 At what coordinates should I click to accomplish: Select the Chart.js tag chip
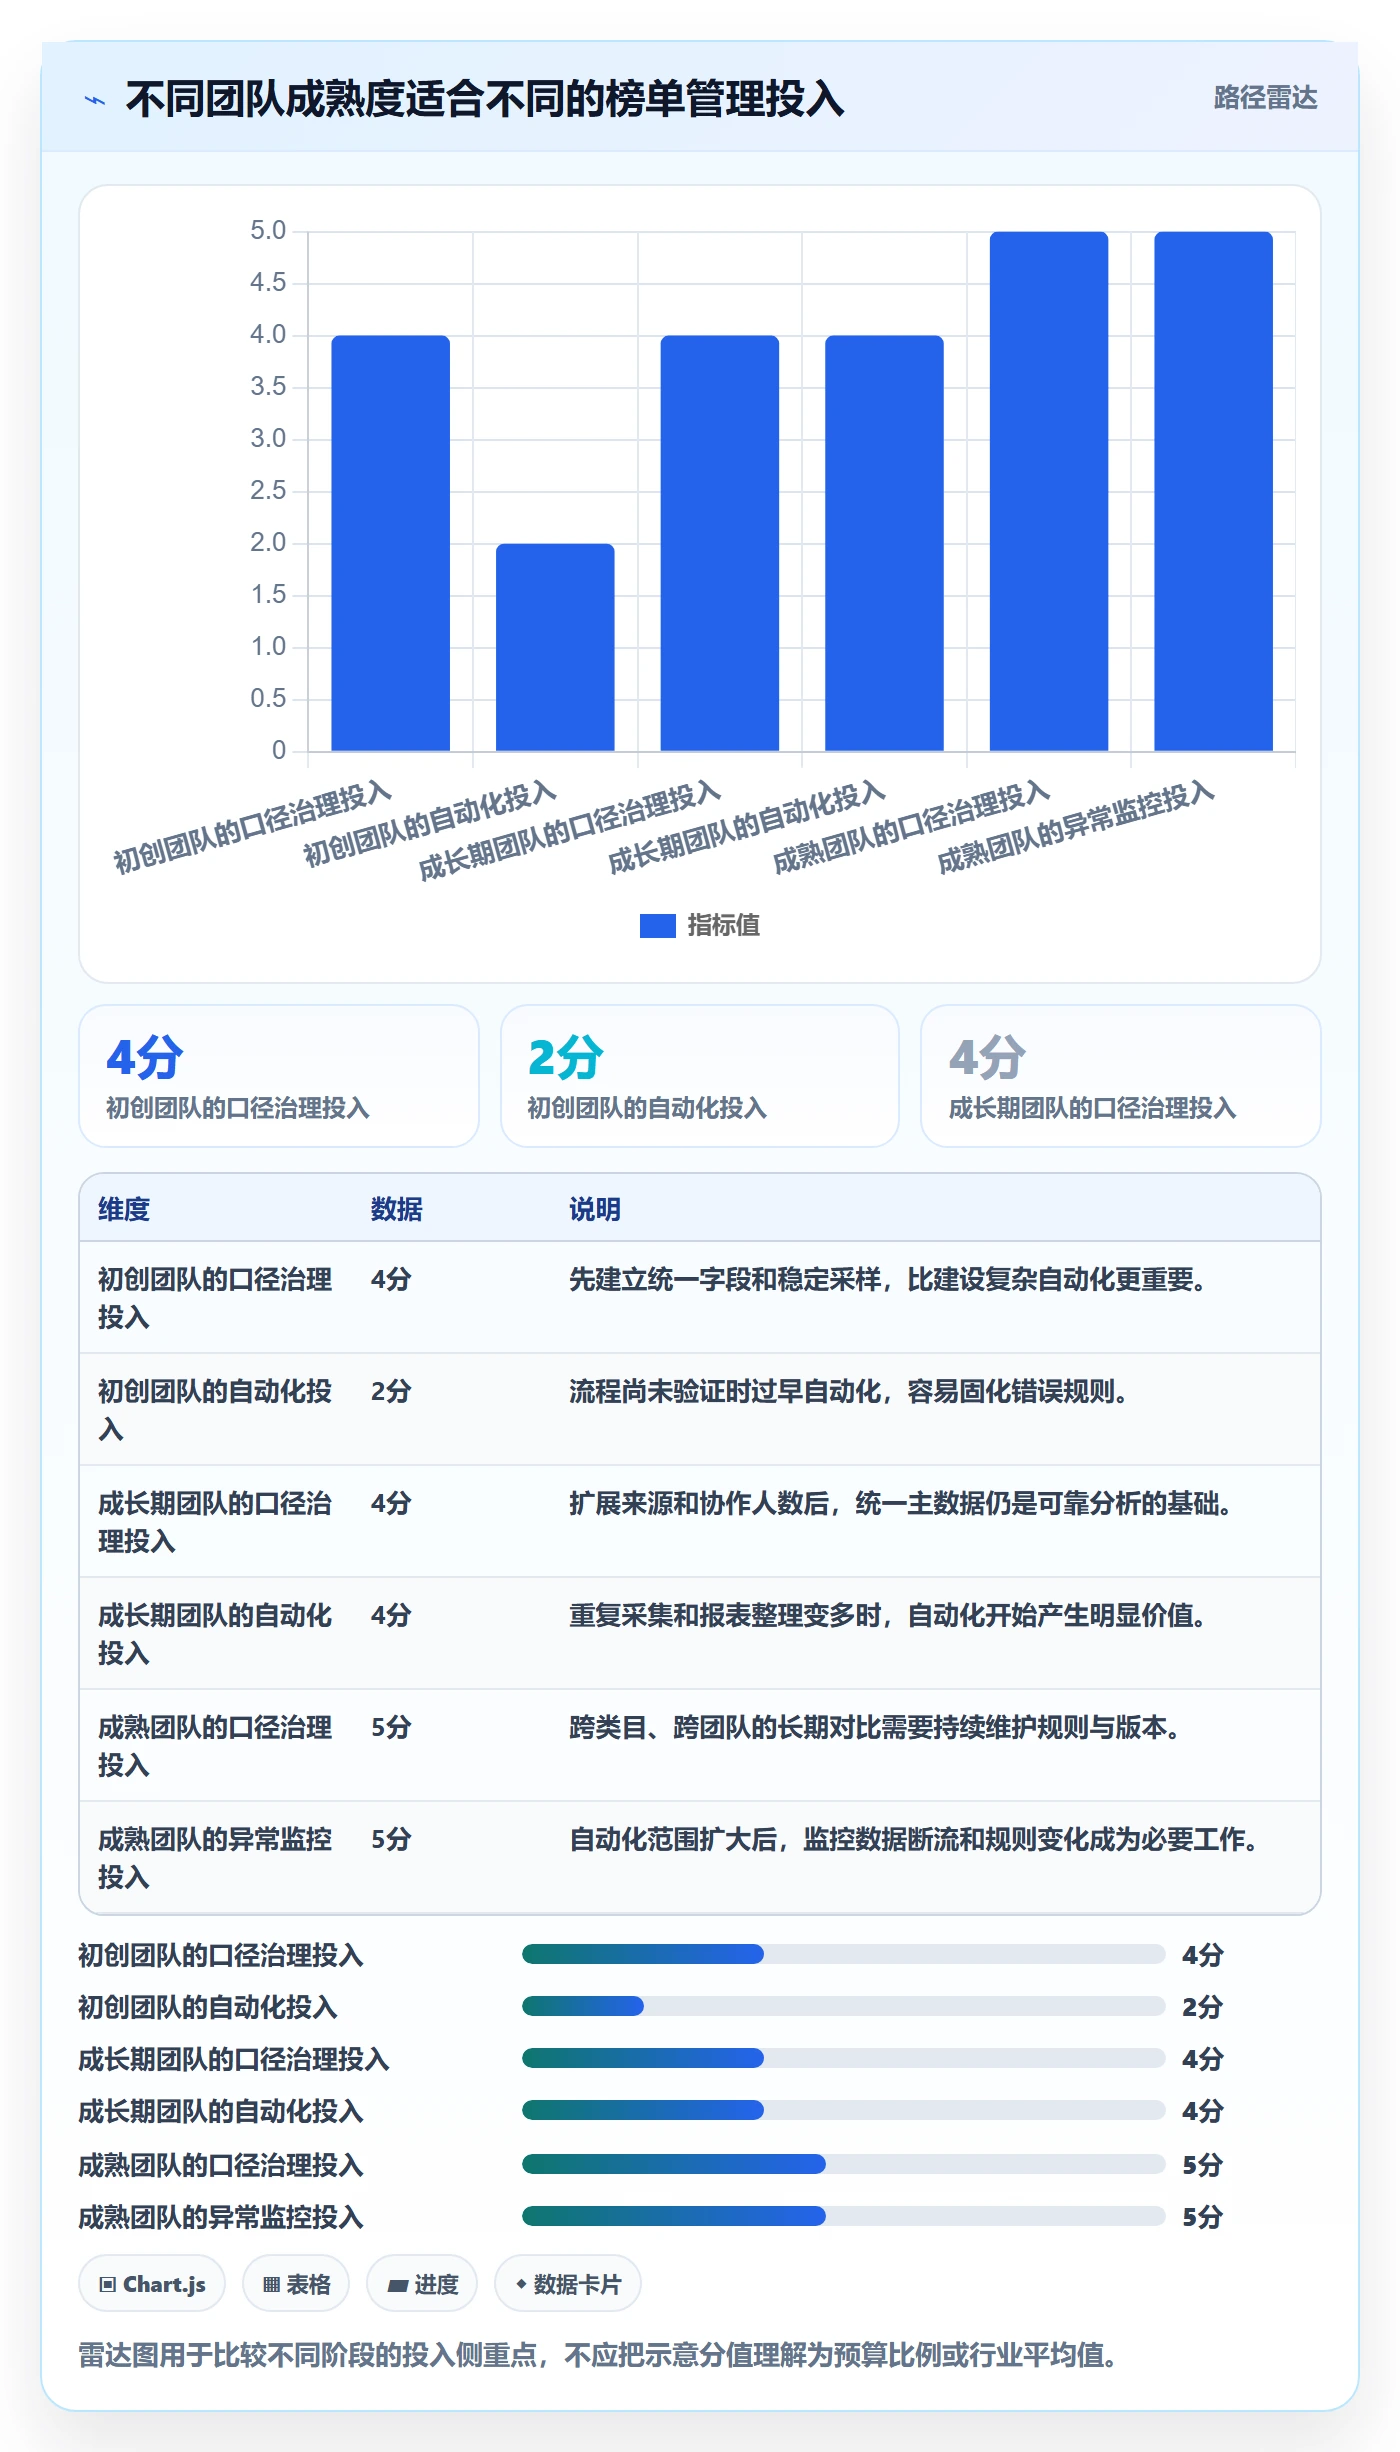coord(152,2284)
